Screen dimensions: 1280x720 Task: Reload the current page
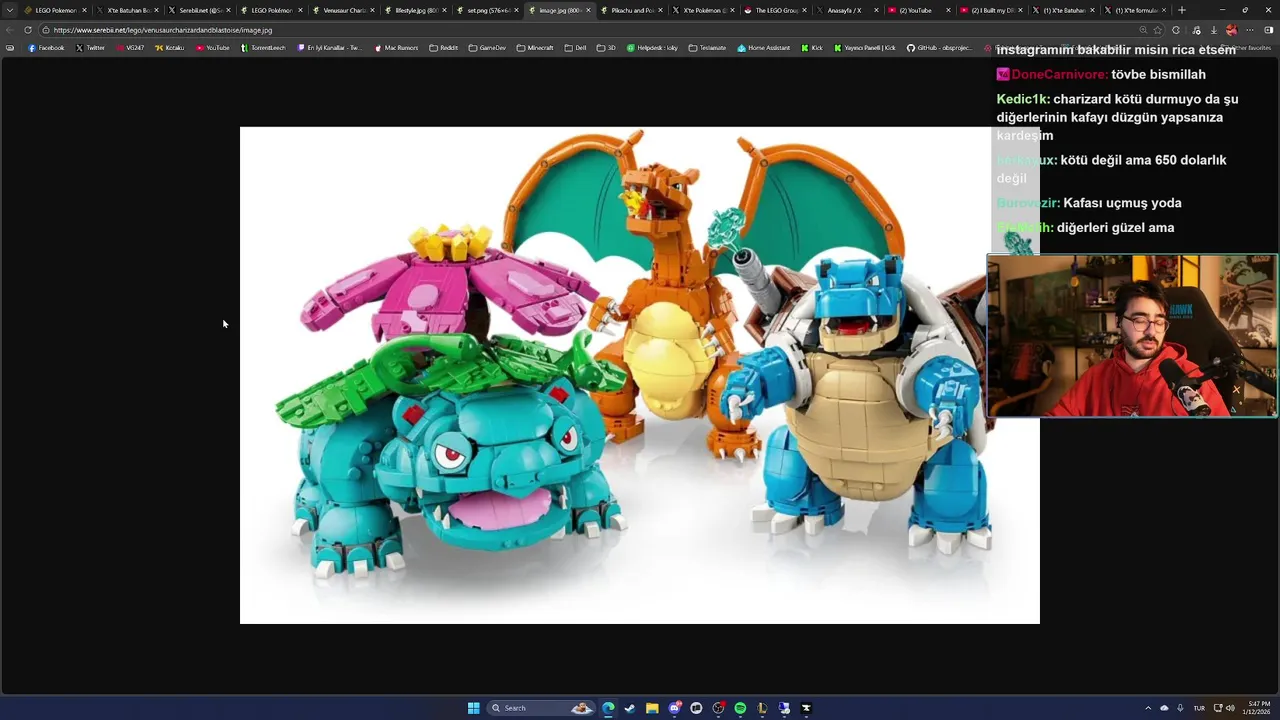(27, 30)
